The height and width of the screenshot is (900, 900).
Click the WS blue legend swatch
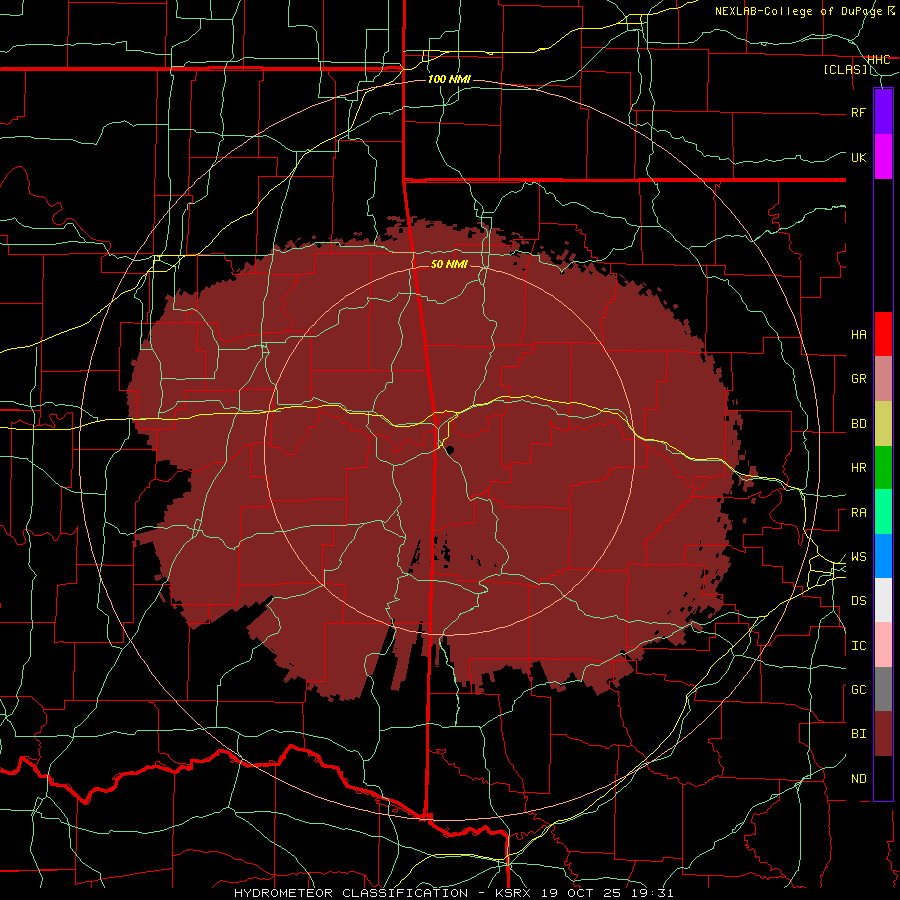(x=883, y=556)
